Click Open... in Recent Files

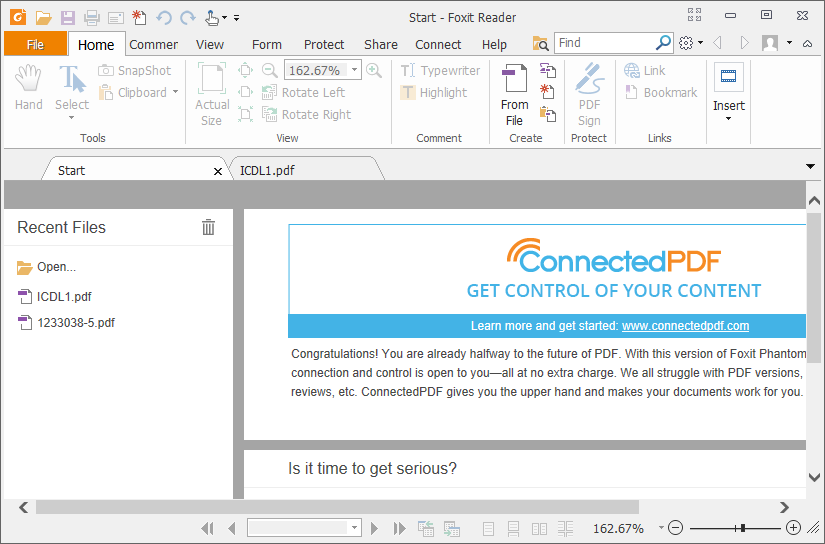pos(46,267)
